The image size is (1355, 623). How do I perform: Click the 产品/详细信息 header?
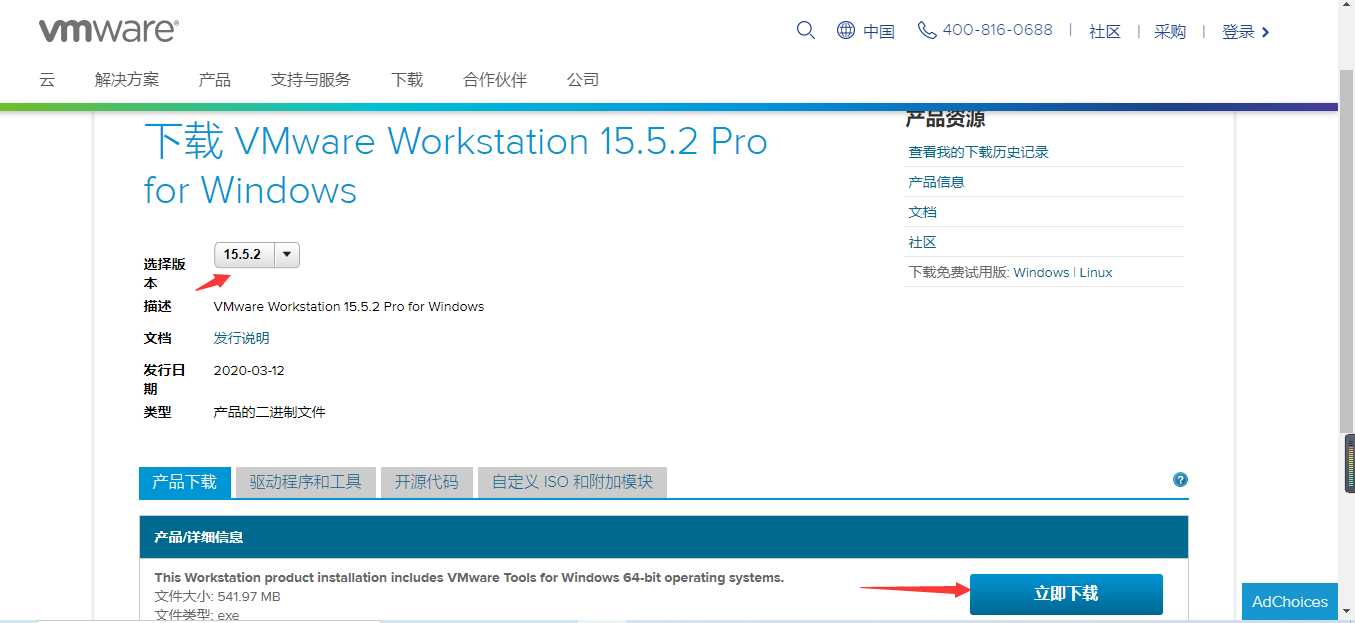click(x=199, y=538)
